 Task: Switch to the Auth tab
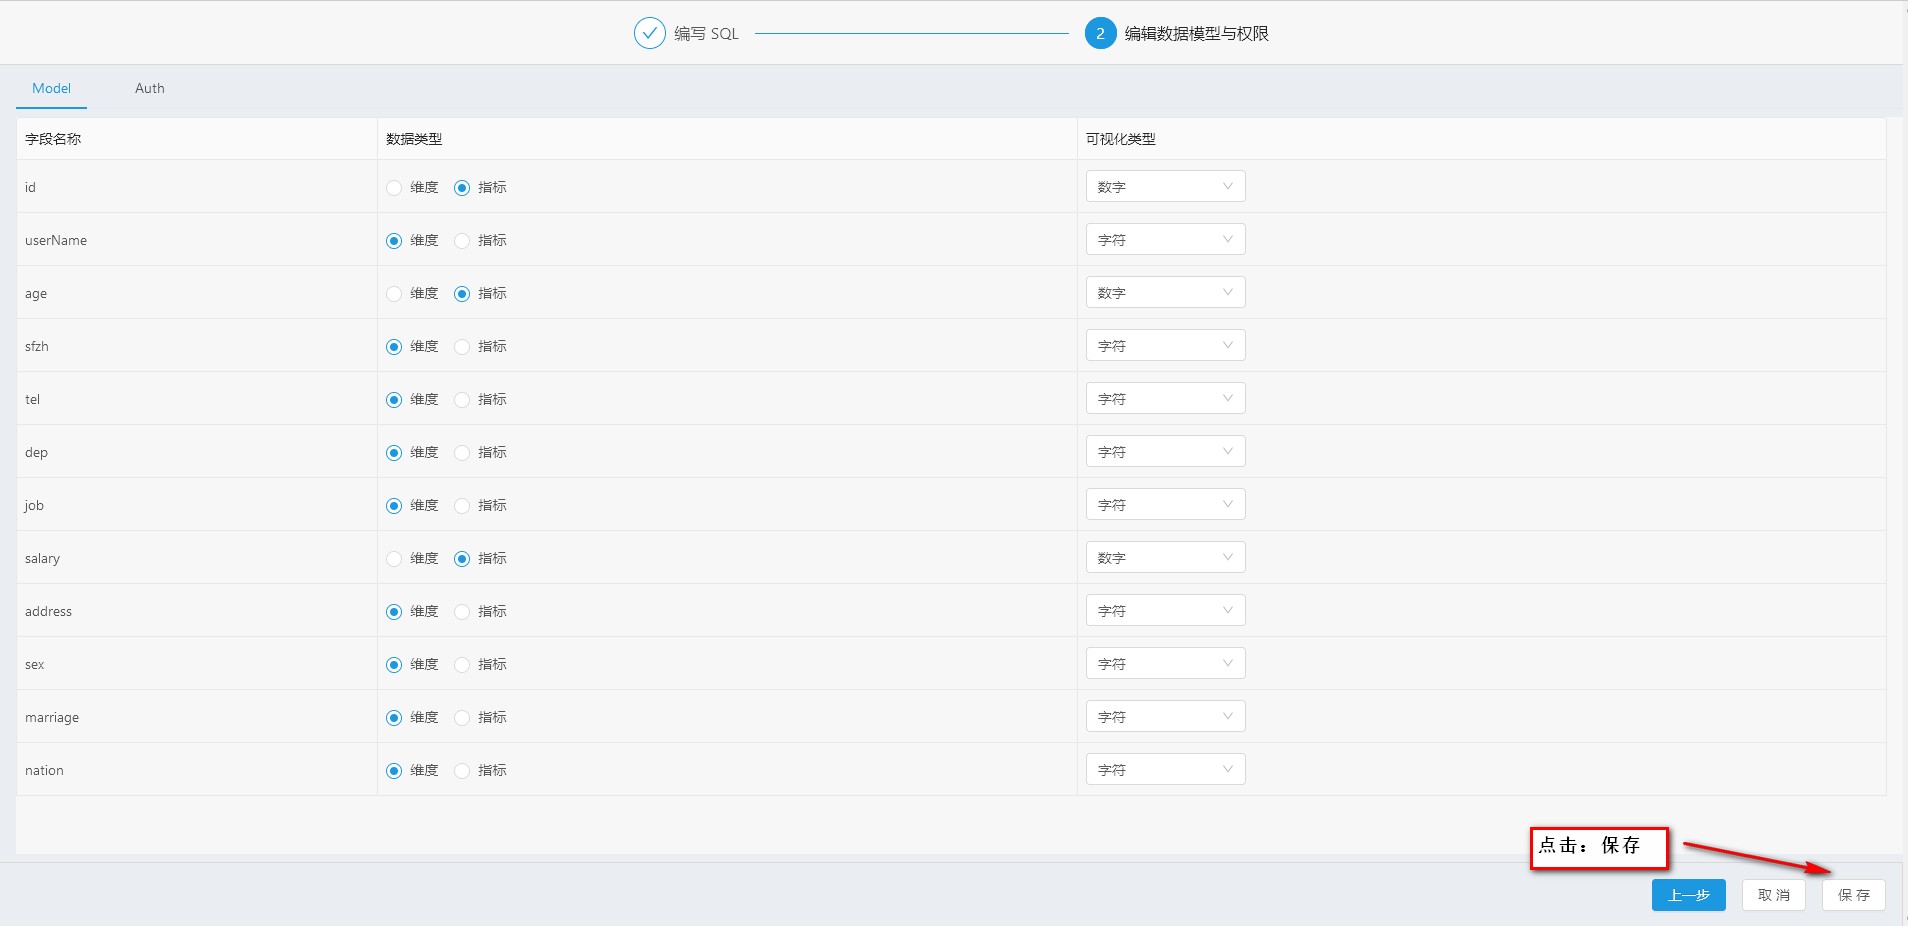[x=150, y=88]
